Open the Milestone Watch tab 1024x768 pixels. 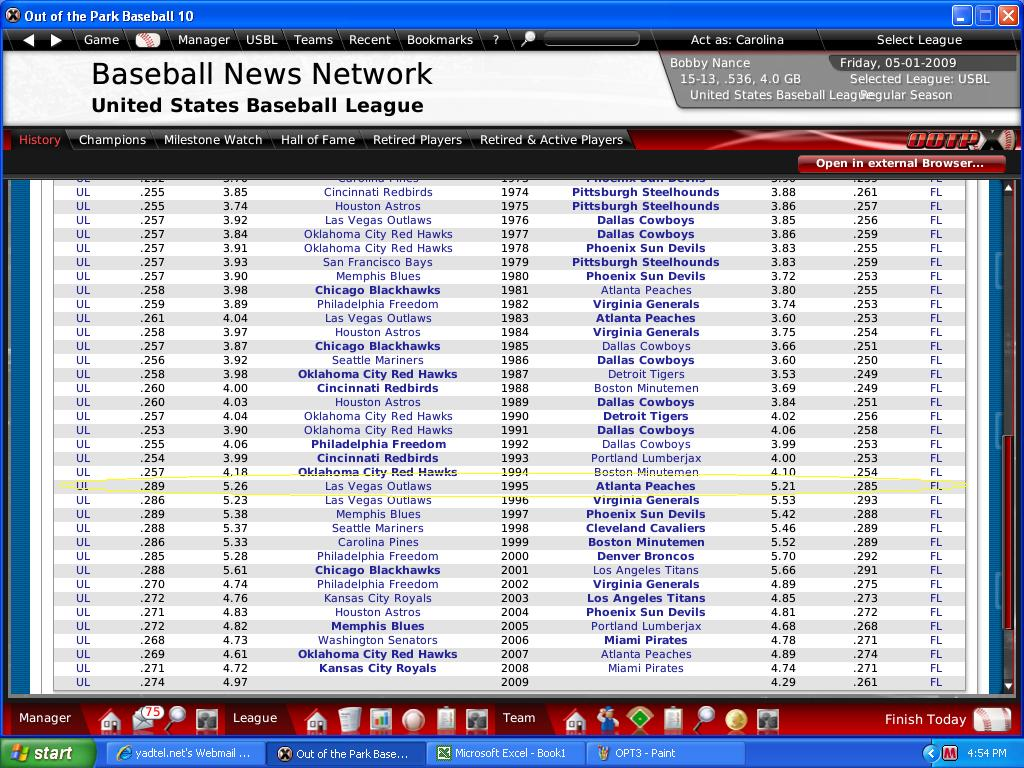pyautogui.click(x=213, y=140)
